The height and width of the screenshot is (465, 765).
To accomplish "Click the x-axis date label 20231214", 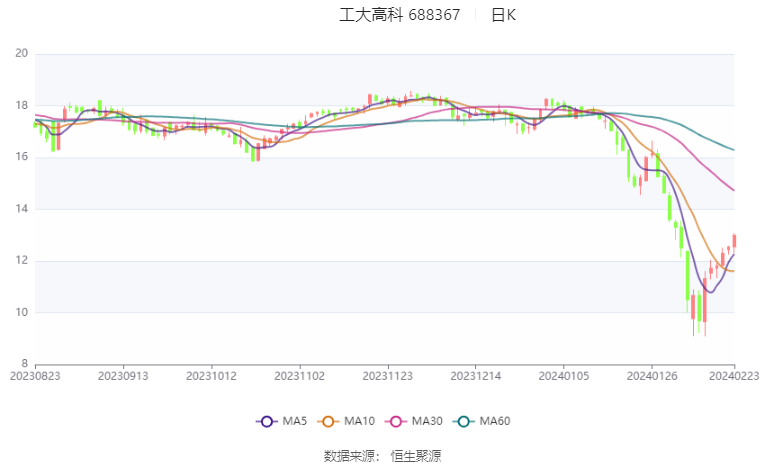I will 476,376.
